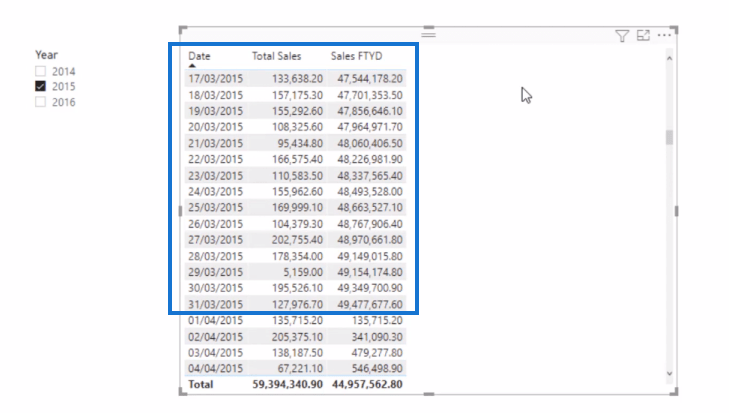Click Total Sales value 157,175.30
The image size is (729, 413).
[x=297, y=95]
